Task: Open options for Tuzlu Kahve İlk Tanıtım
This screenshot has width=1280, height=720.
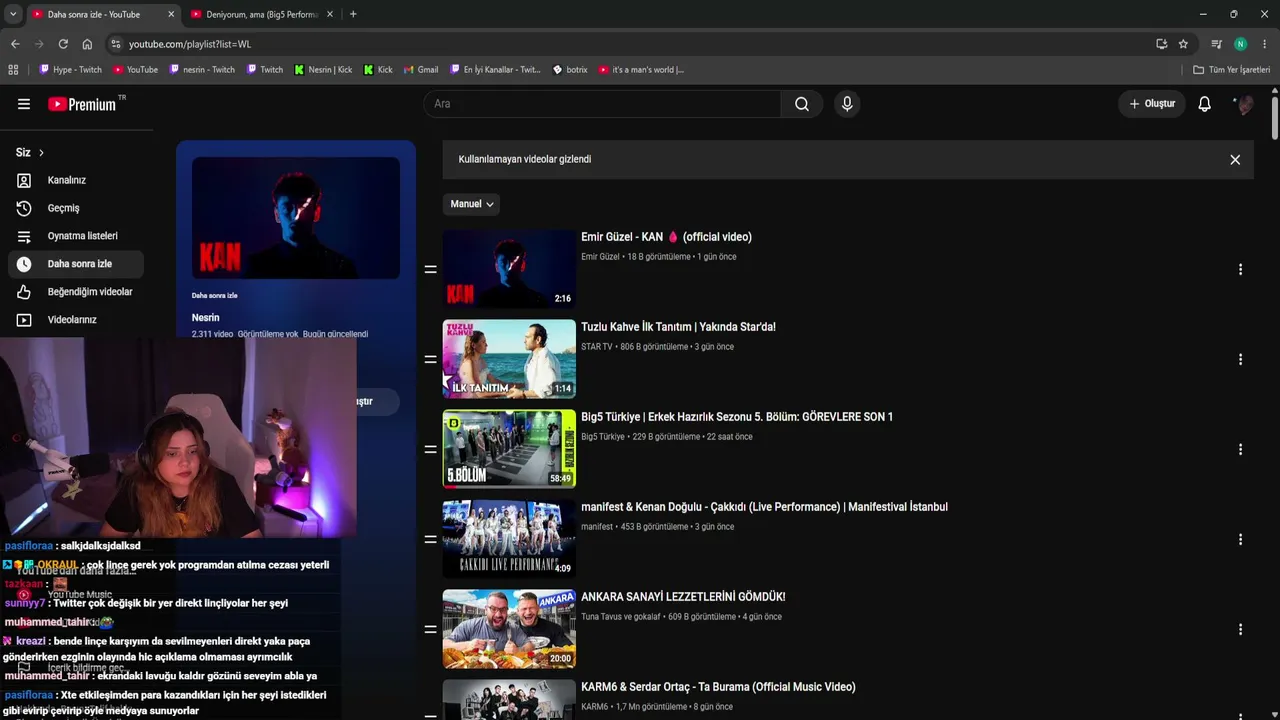Action: coord(1240,359)
